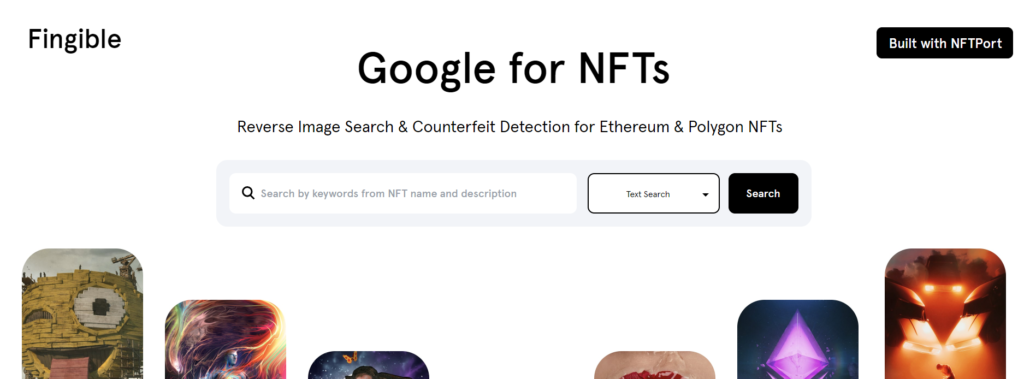Open the yellow emoji building NFT
The width and height of the screenshot is (1024, 379).
coord(82,314)
